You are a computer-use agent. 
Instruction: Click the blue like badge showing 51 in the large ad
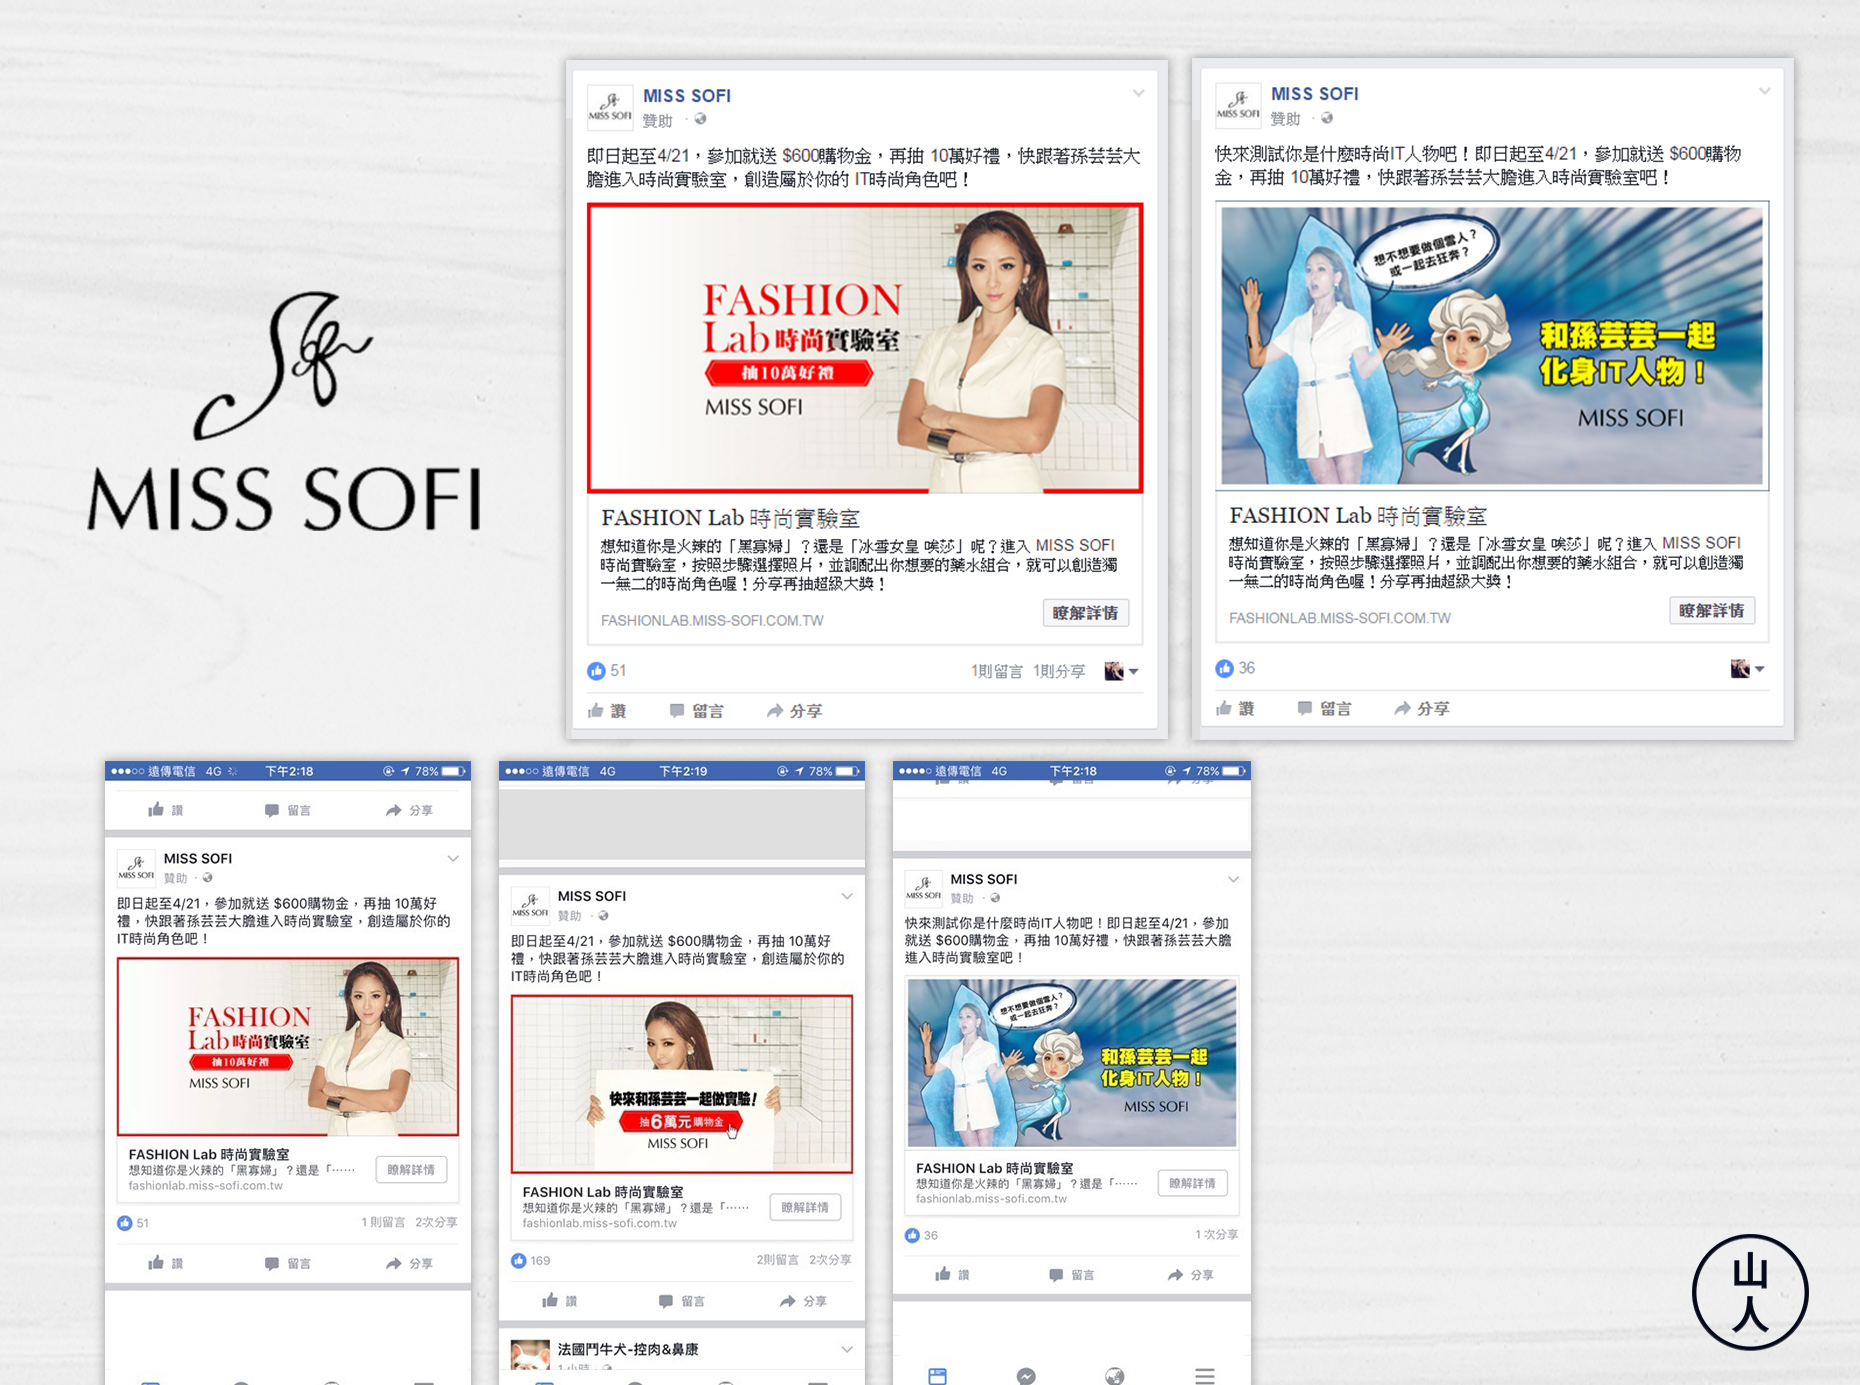596,671
